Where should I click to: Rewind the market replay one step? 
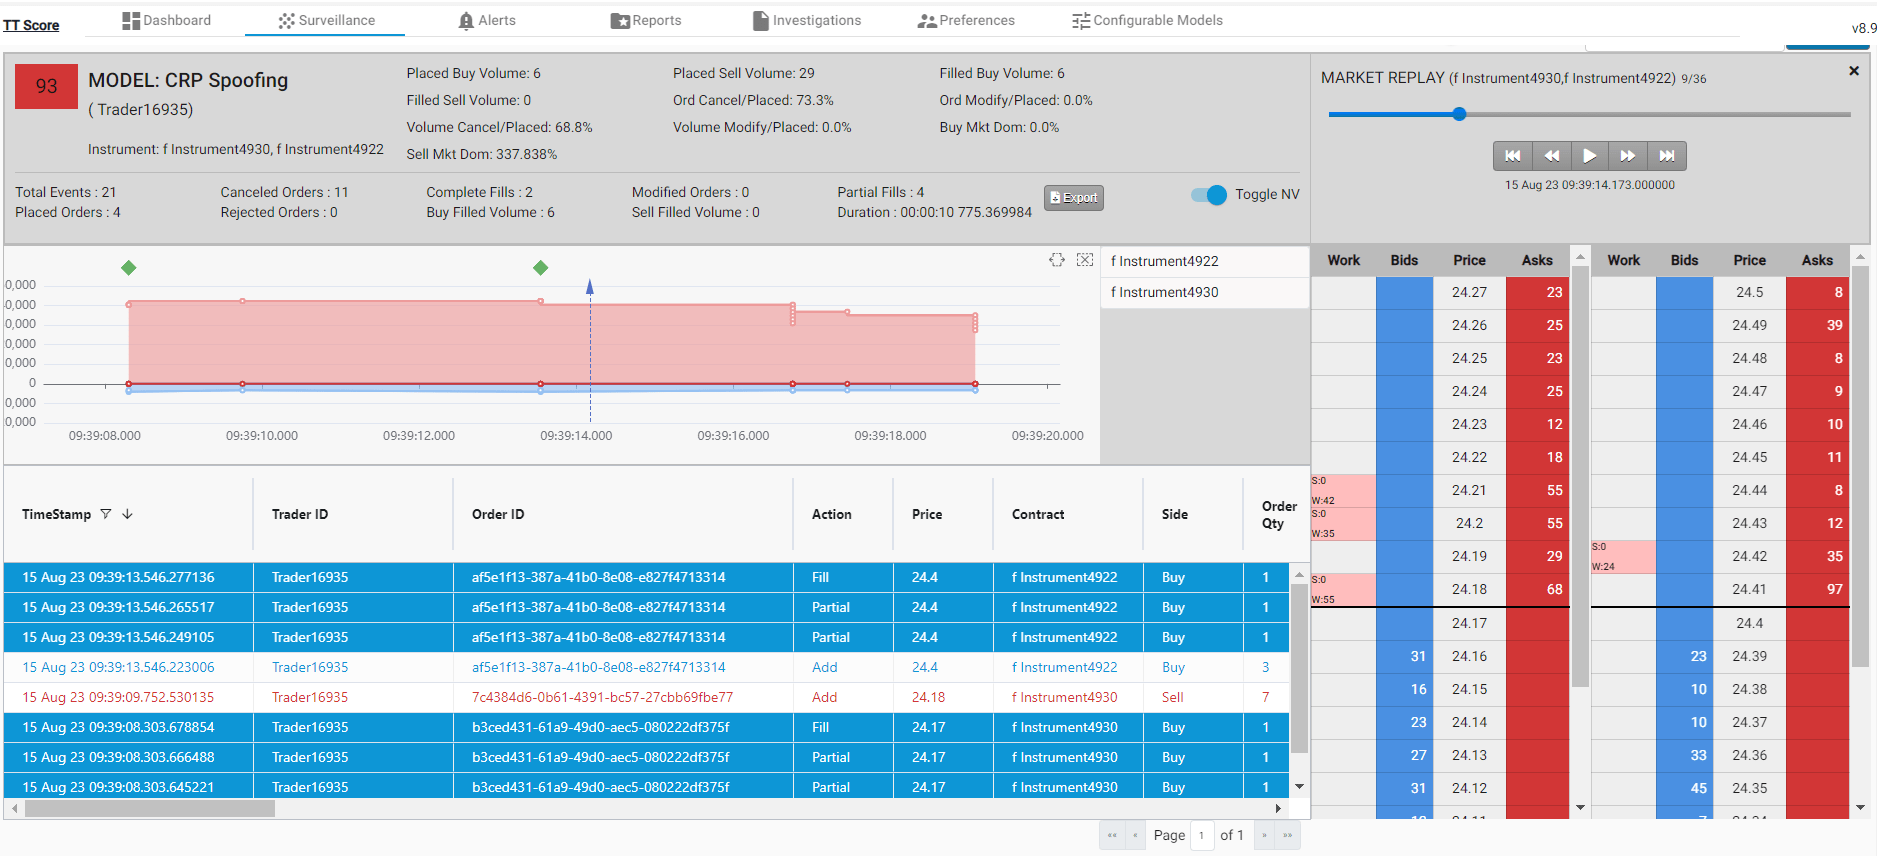[1551, 156]
